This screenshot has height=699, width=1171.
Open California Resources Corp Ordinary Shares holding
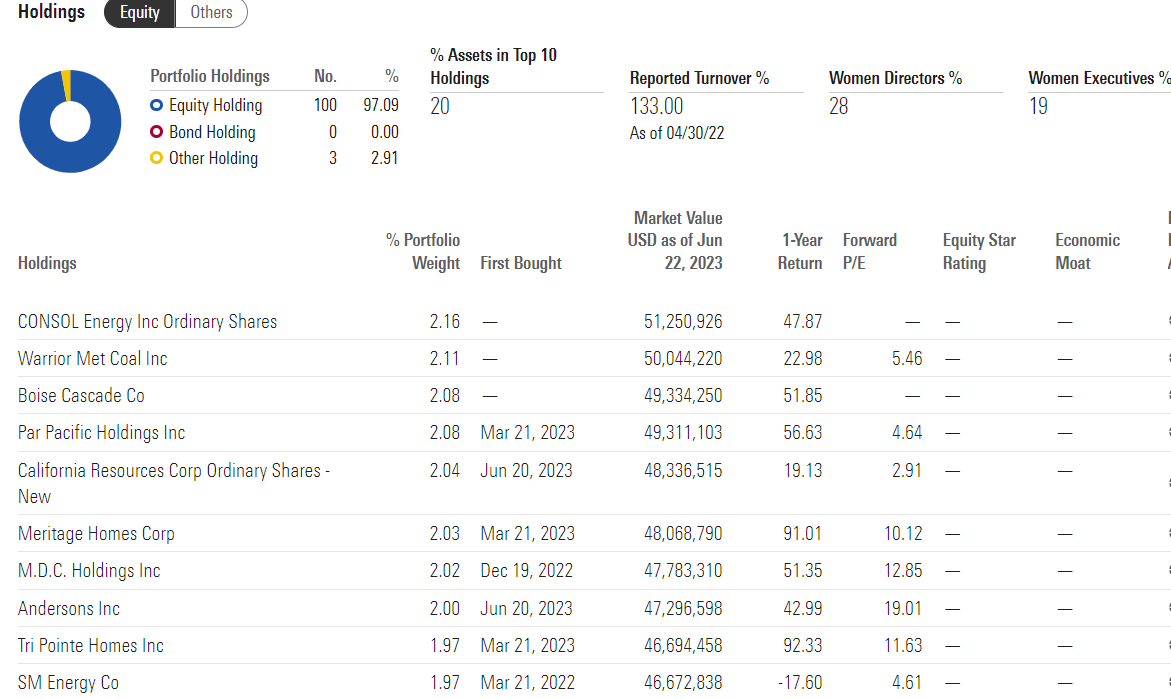(174, 483)
